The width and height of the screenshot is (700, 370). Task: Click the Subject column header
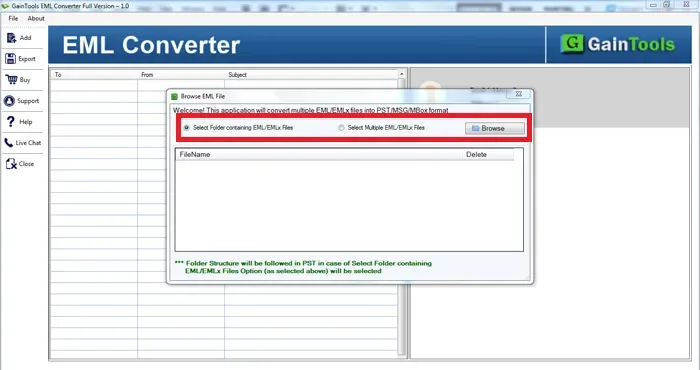[311, 75]
